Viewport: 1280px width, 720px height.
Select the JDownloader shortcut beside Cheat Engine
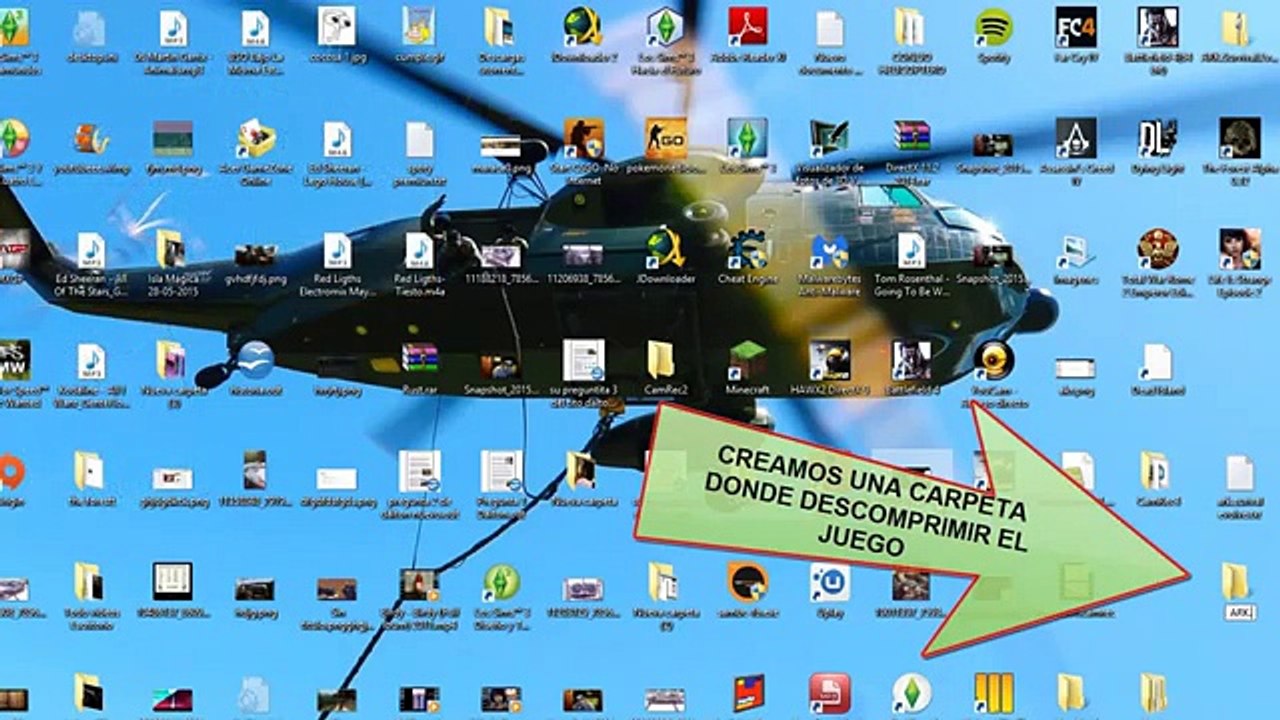pos(665,250)
